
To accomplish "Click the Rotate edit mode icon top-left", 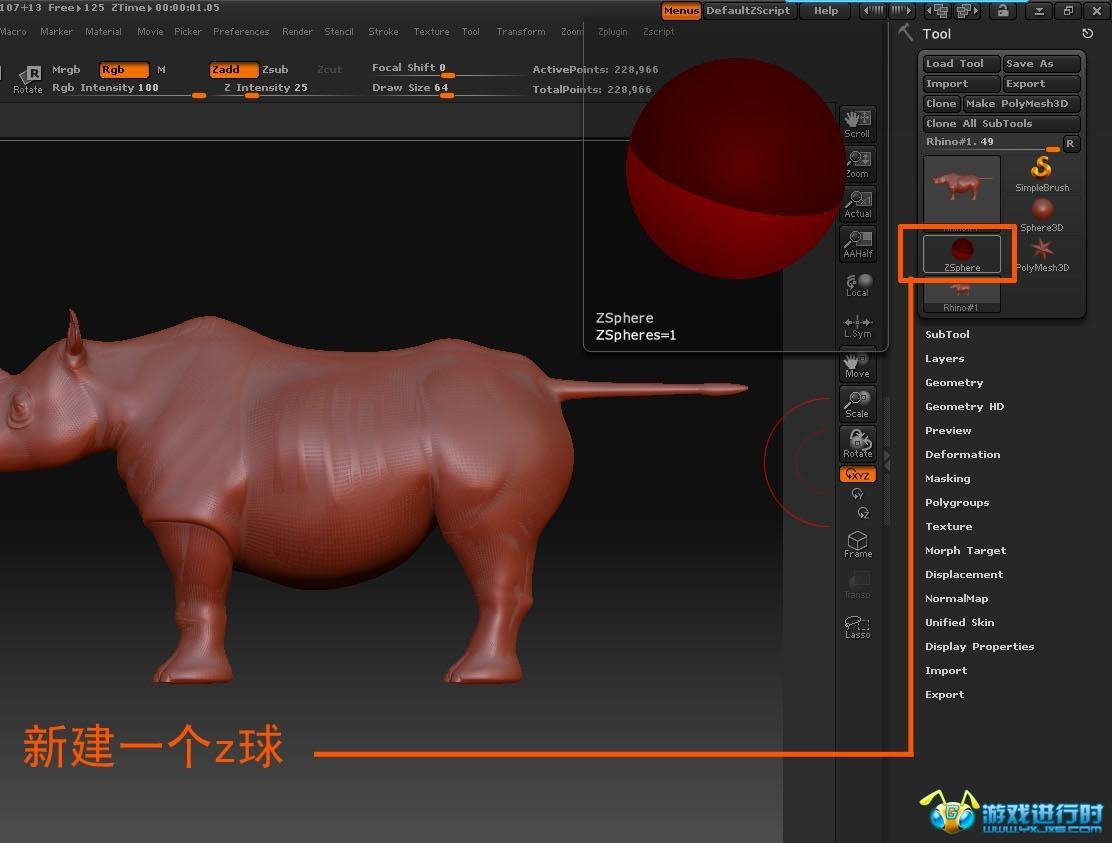I will coord(28,79).
